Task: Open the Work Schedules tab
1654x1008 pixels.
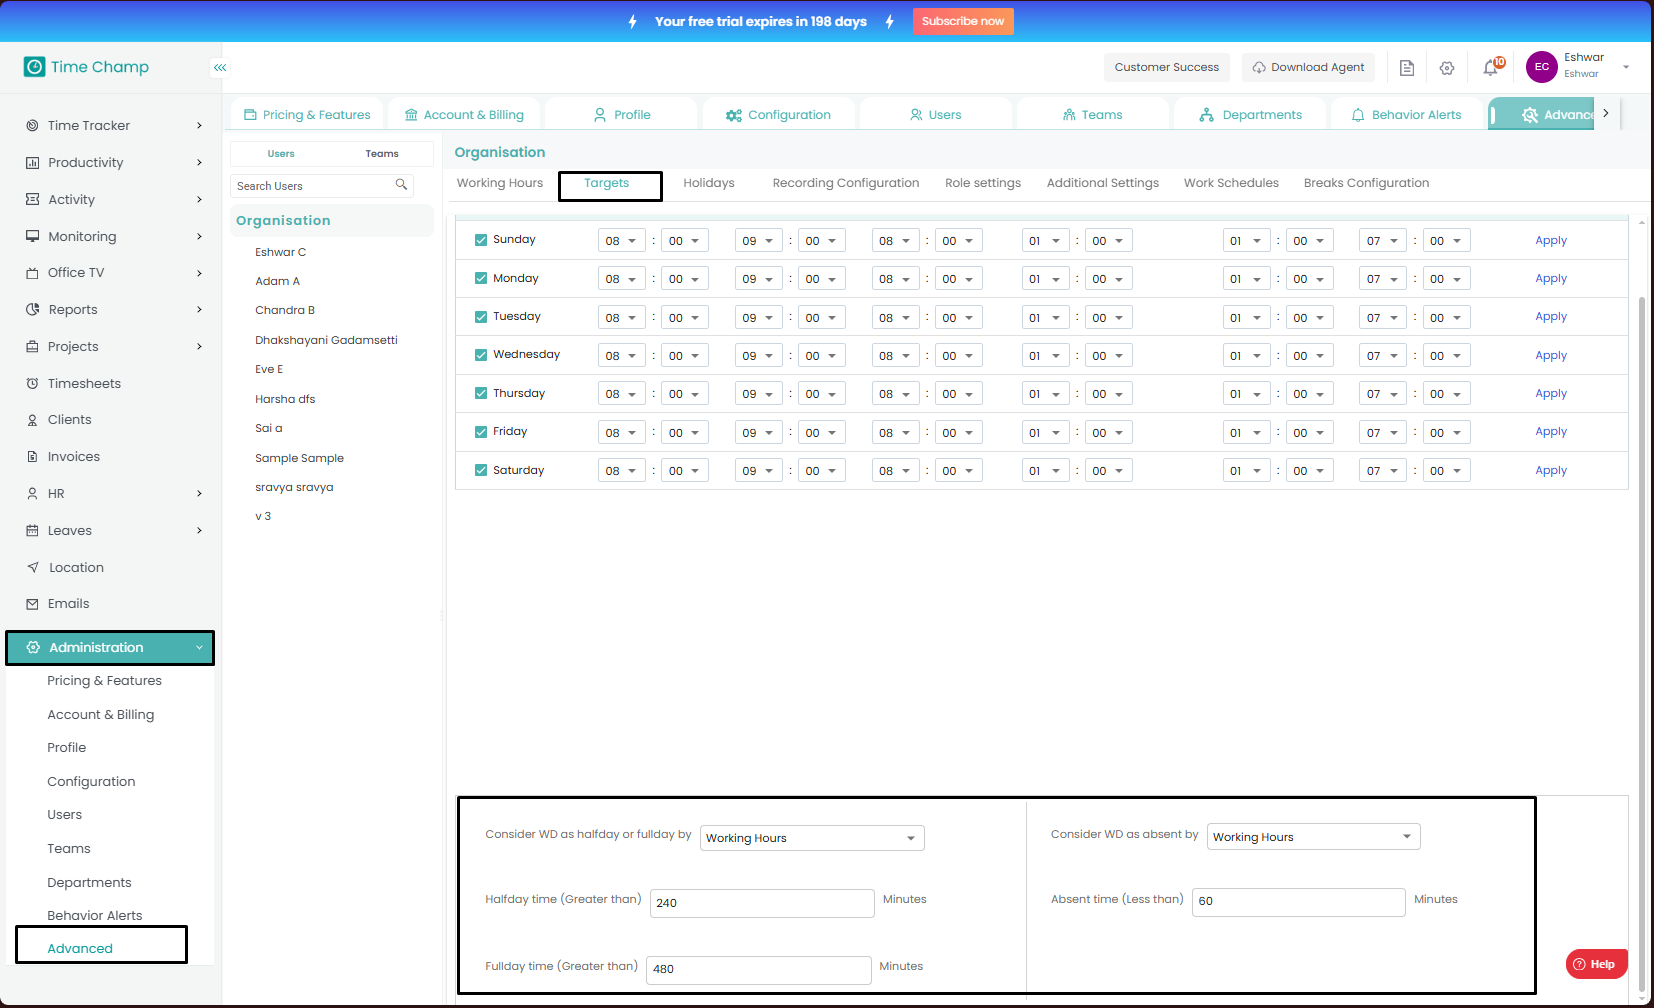Action: coord(1230,183)
